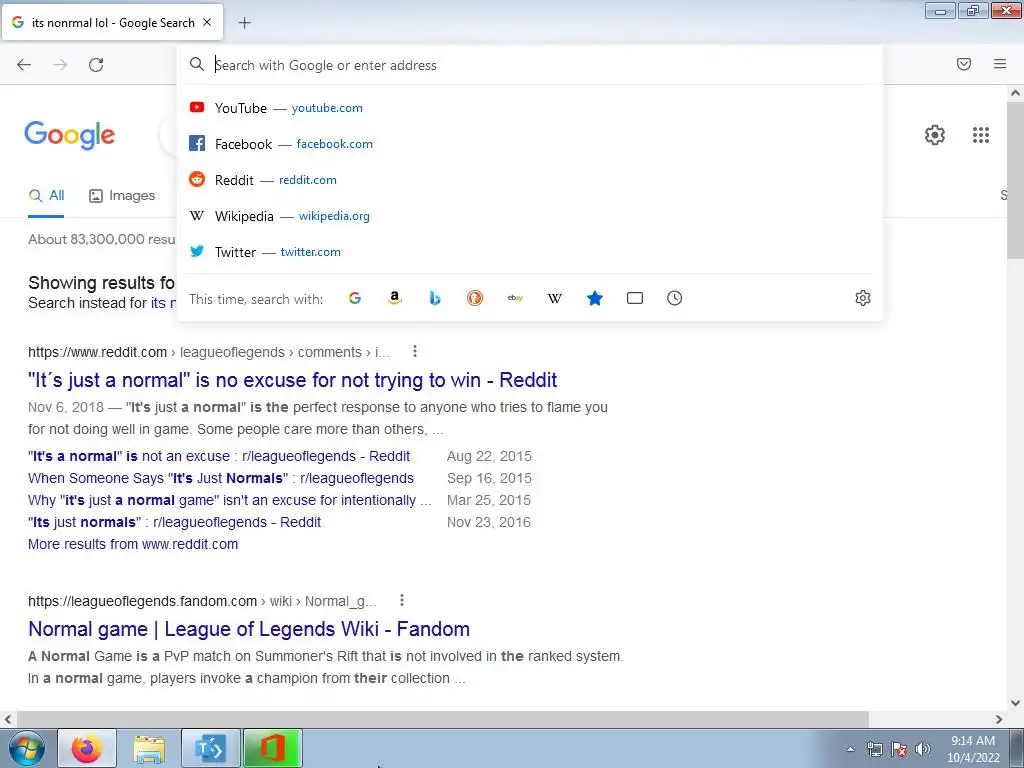
Task: Search this time with Wikipedia
Action: 554,298
